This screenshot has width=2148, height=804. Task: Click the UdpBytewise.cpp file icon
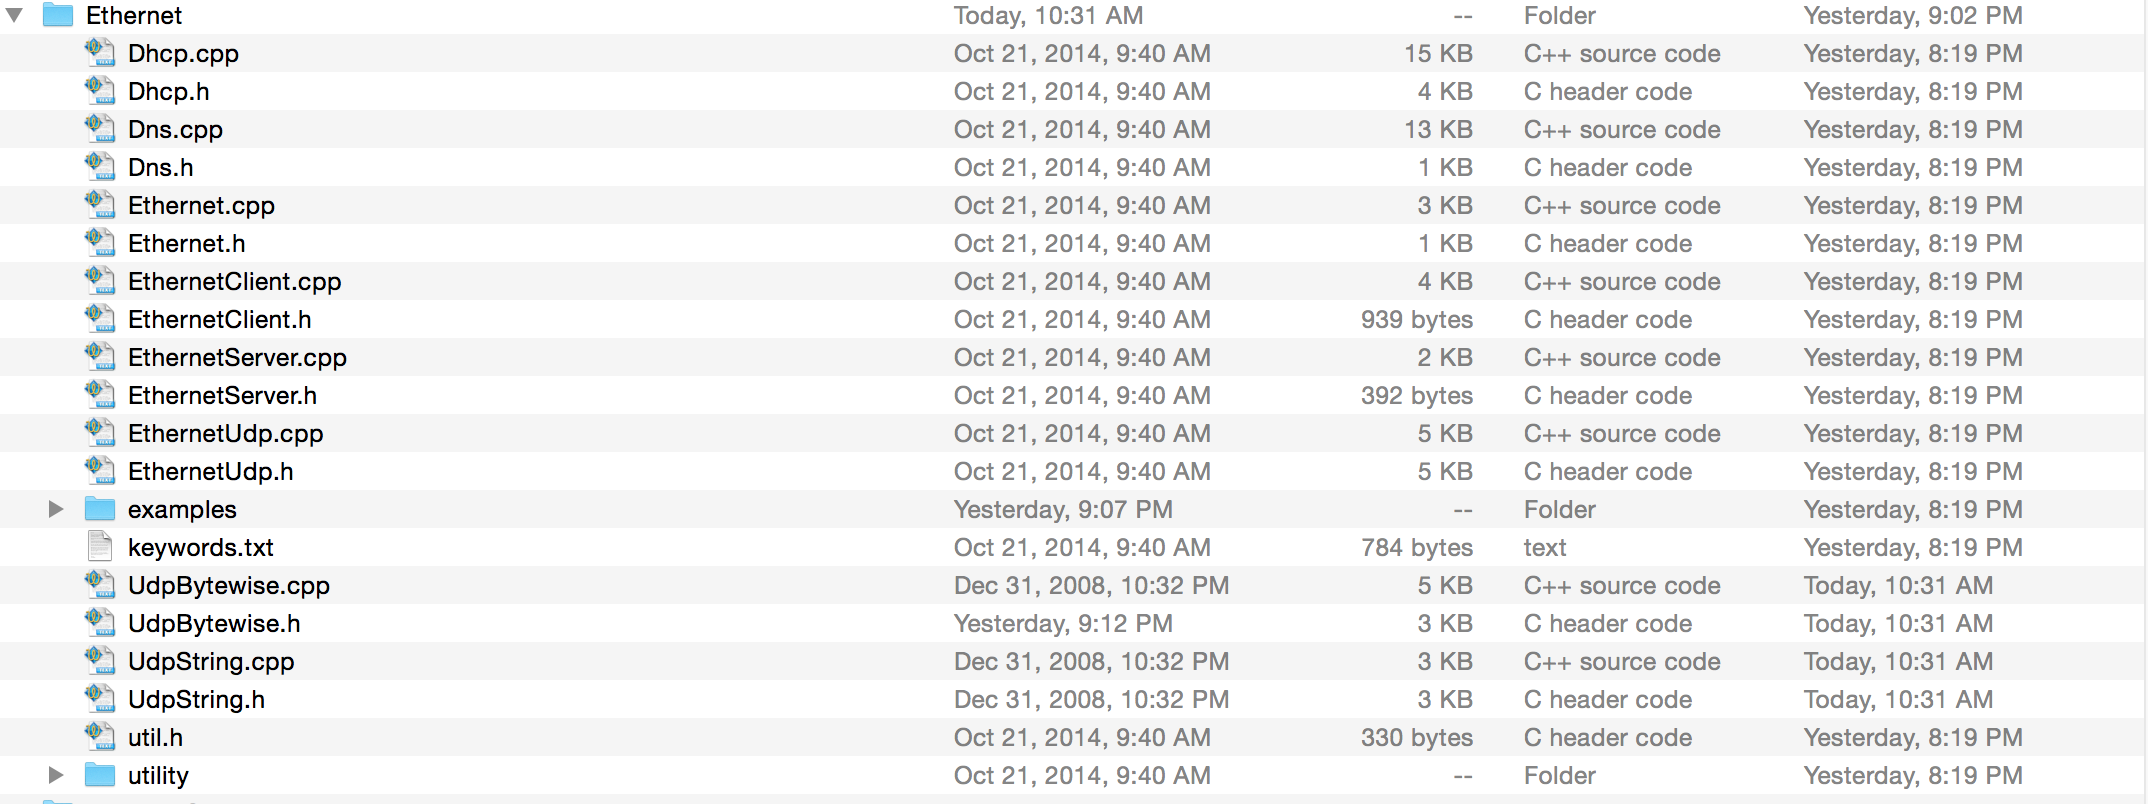tap(99, 585)
